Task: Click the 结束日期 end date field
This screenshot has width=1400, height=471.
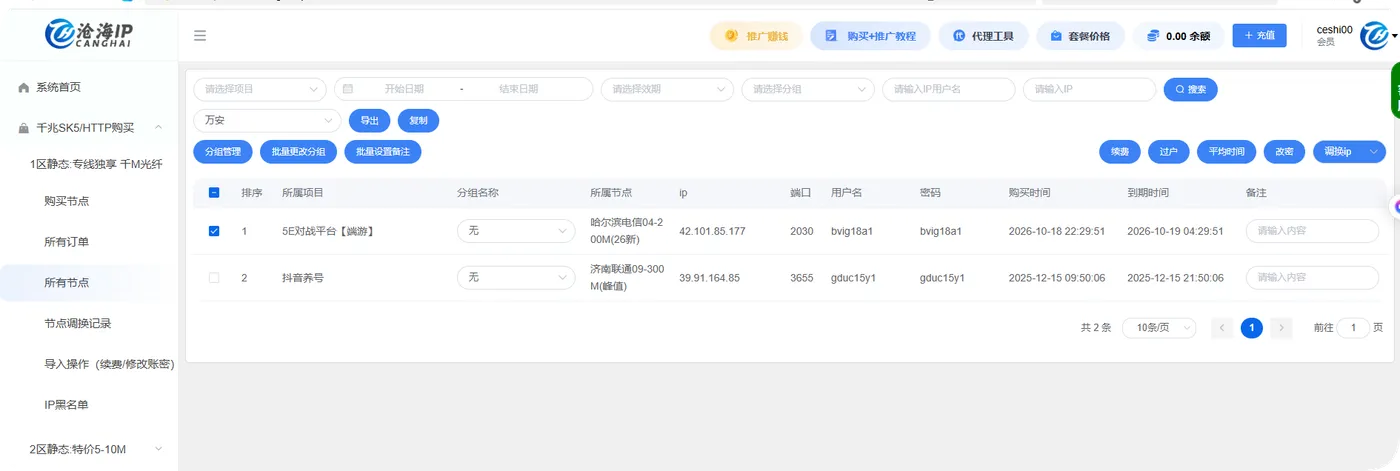Action: click(518, 89)
